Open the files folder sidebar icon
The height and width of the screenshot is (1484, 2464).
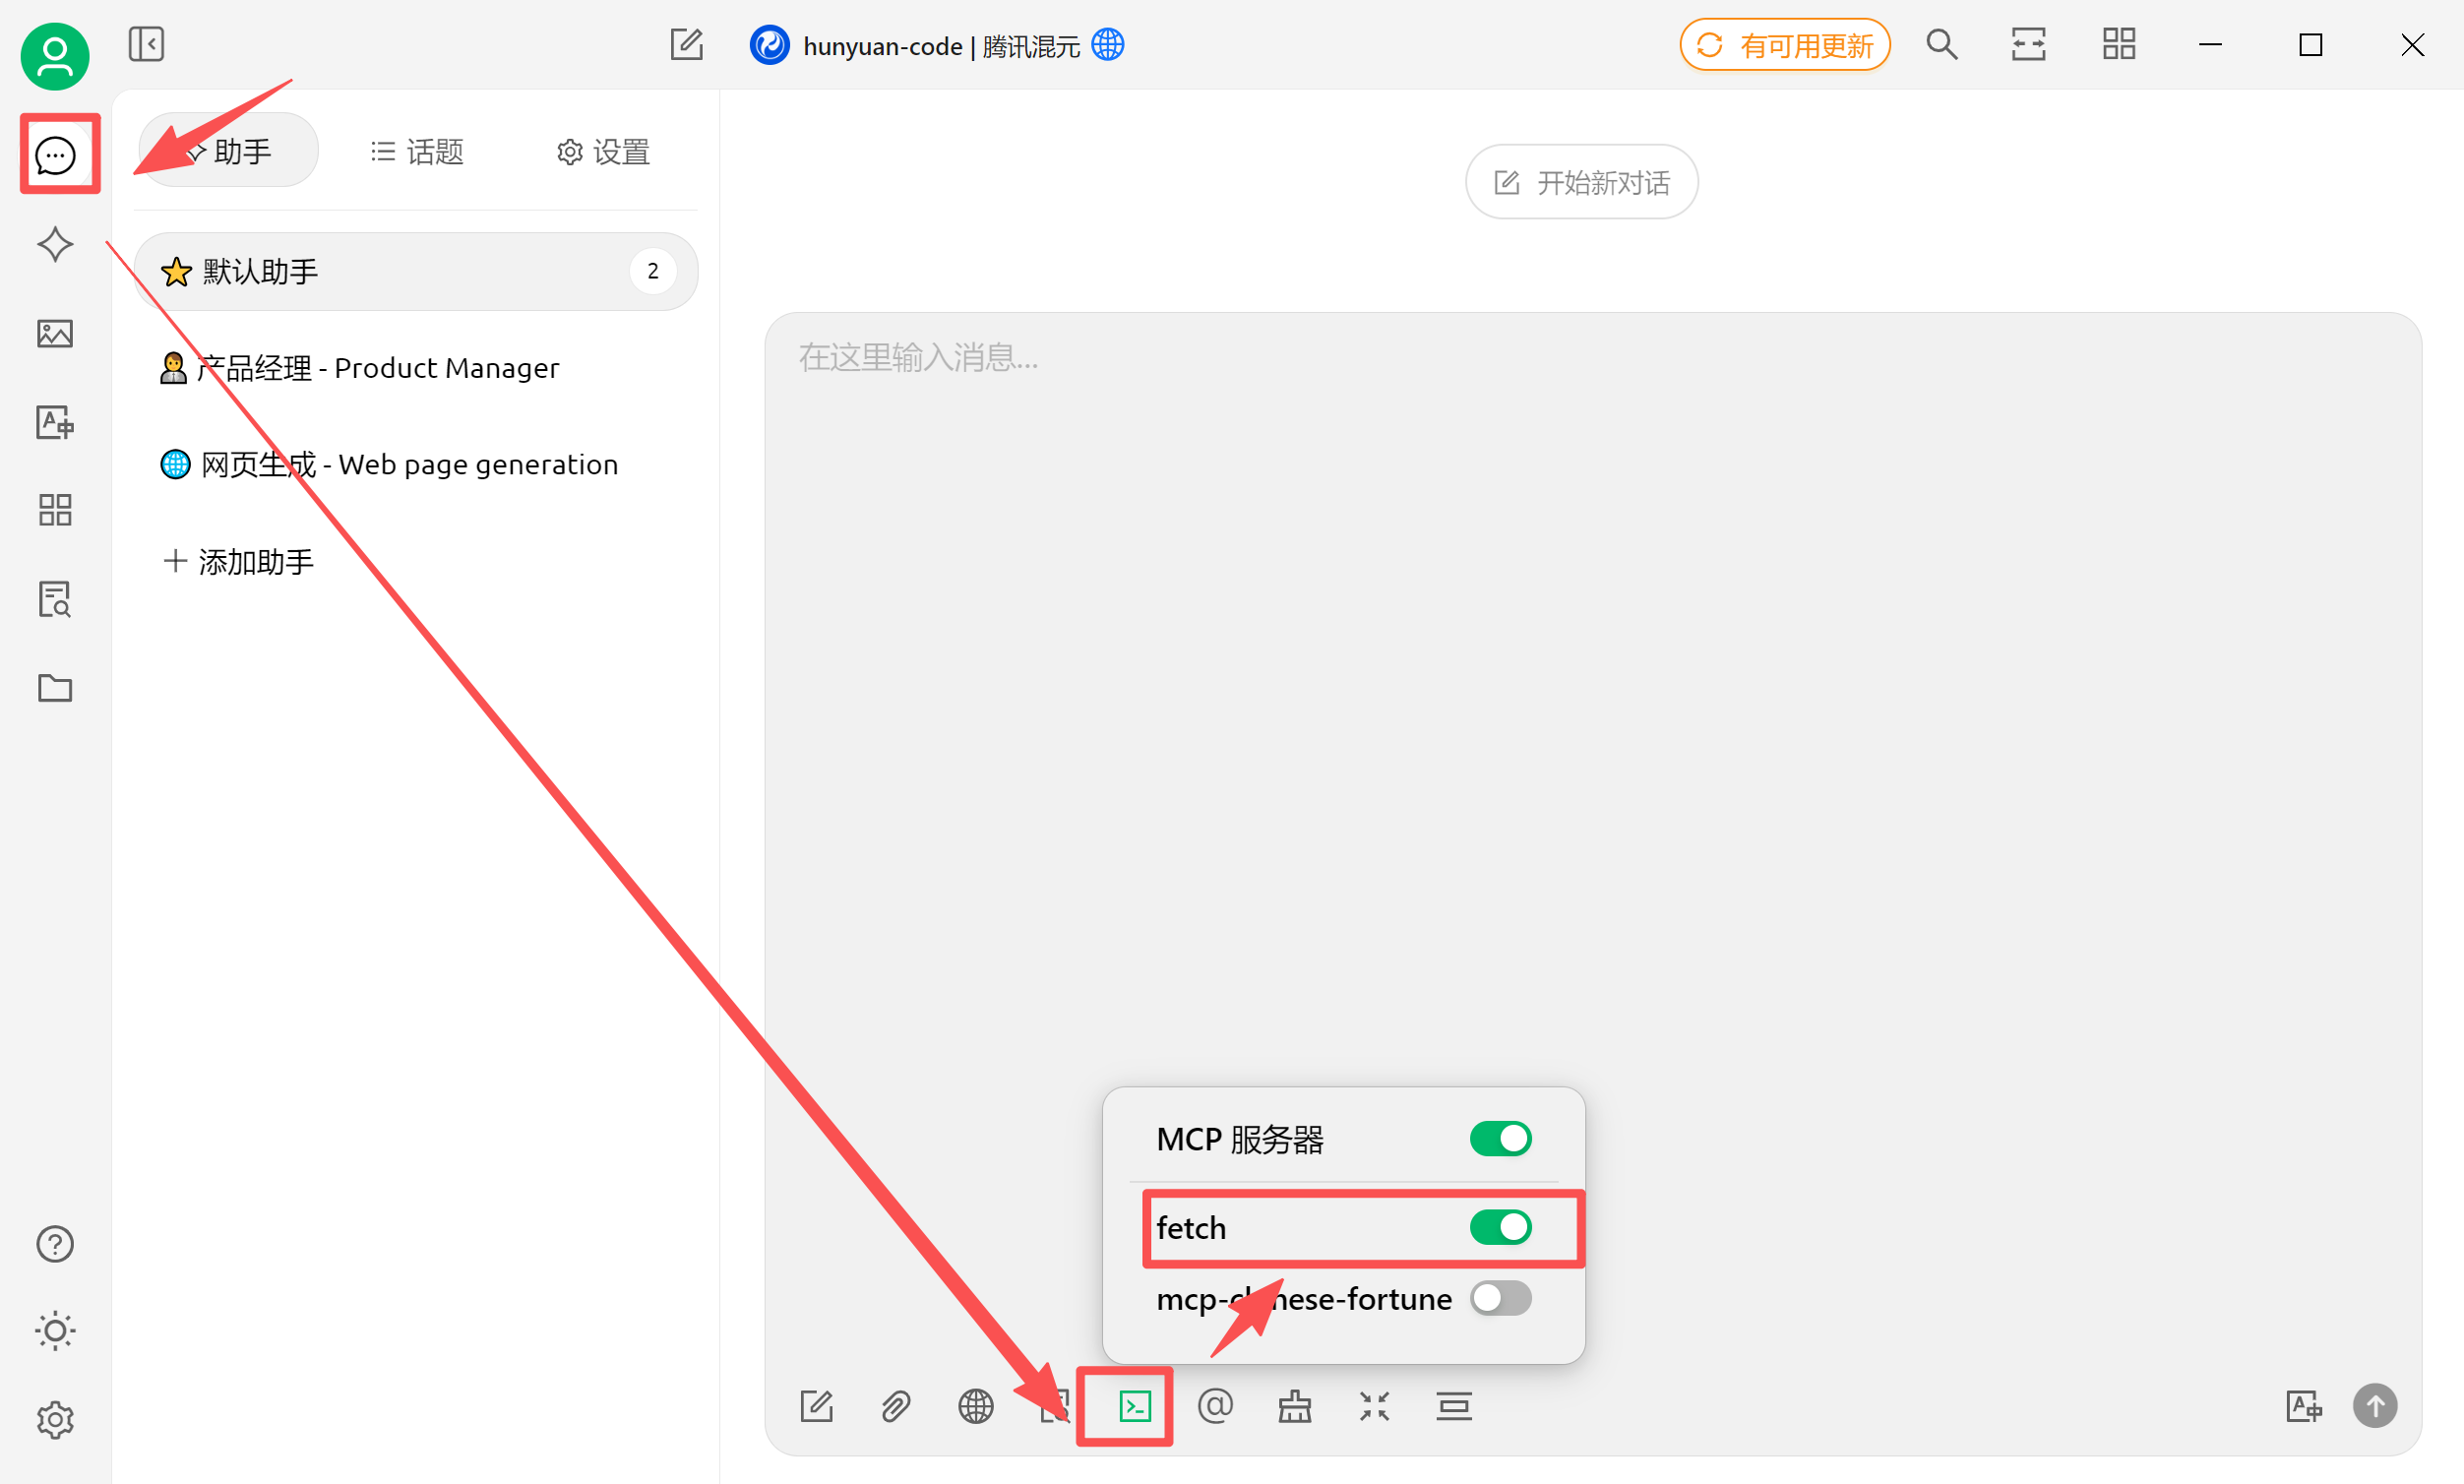click(55, 688)
